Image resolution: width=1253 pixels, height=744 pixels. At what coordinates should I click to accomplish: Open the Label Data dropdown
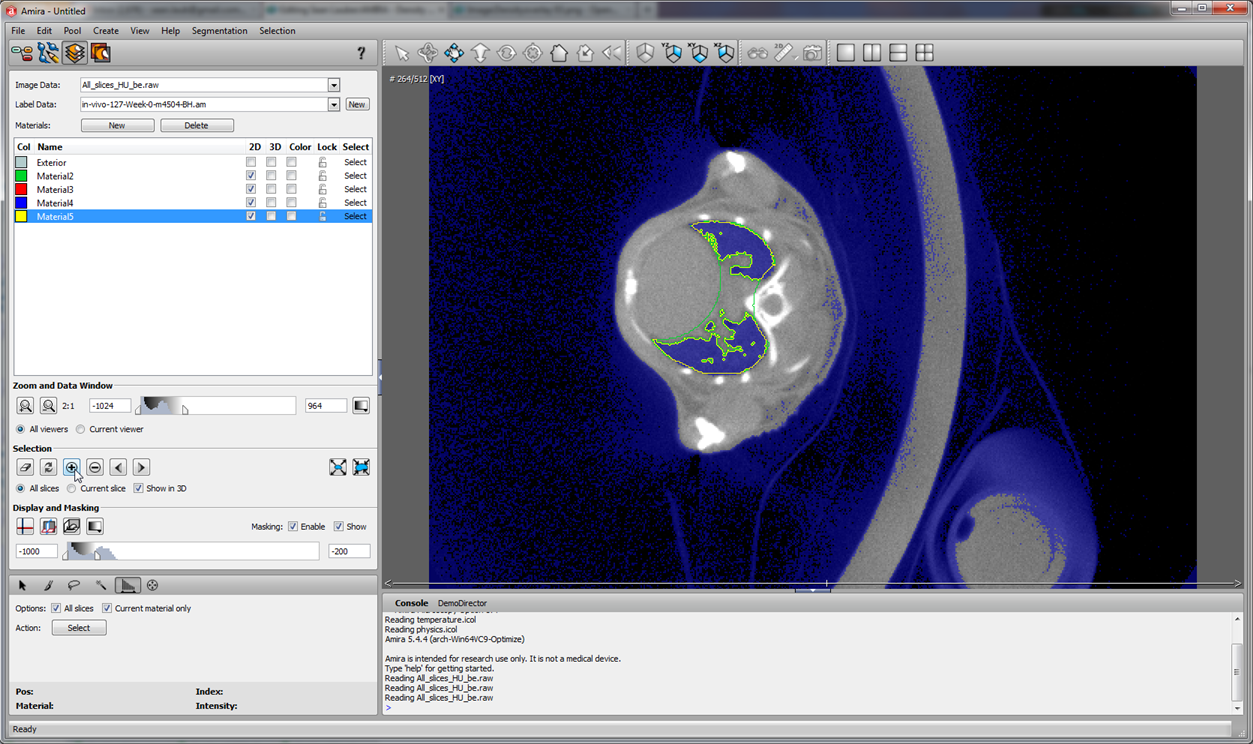pos(334,105)
